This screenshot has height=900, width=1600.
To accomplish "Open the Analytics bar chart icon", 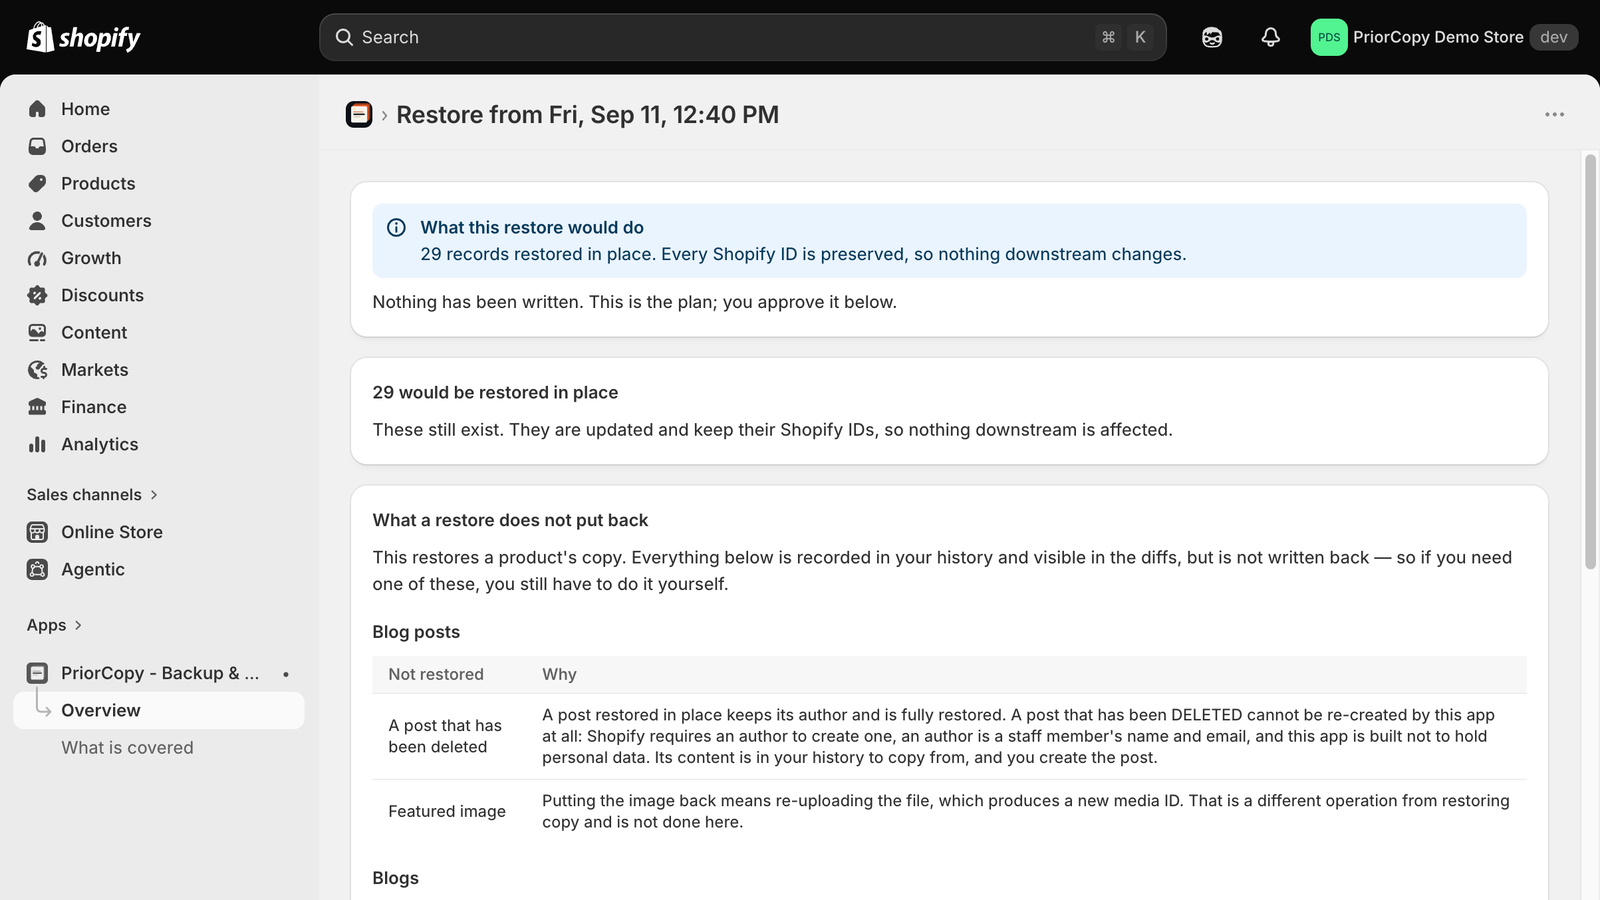I will [38, 444].
